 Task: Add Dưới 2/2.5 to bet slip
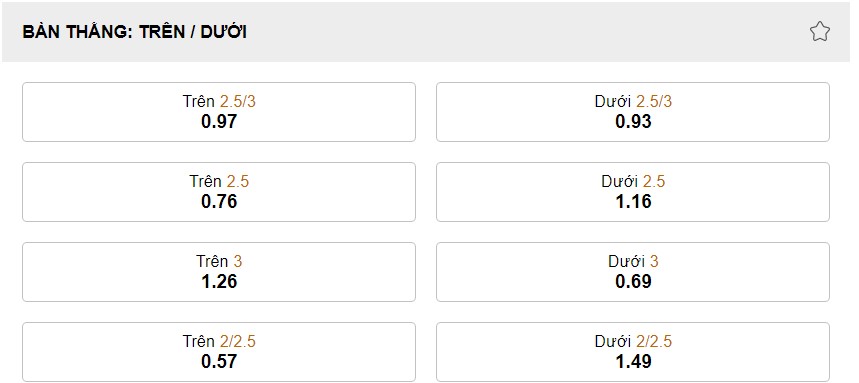tap(633, 352)
